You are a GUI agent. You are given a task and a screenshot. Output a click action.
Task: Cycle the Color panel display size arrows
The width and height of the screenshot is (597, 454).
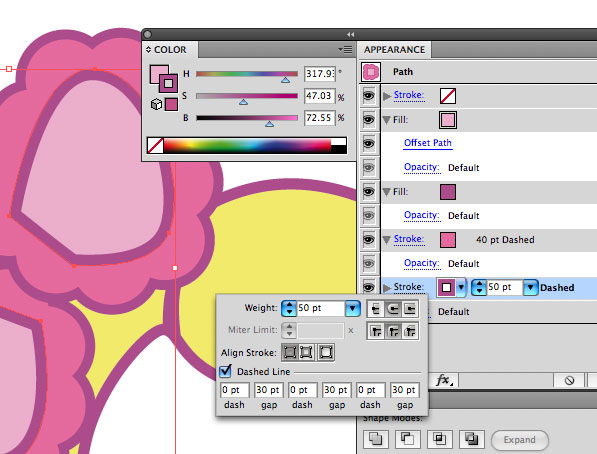148,50
